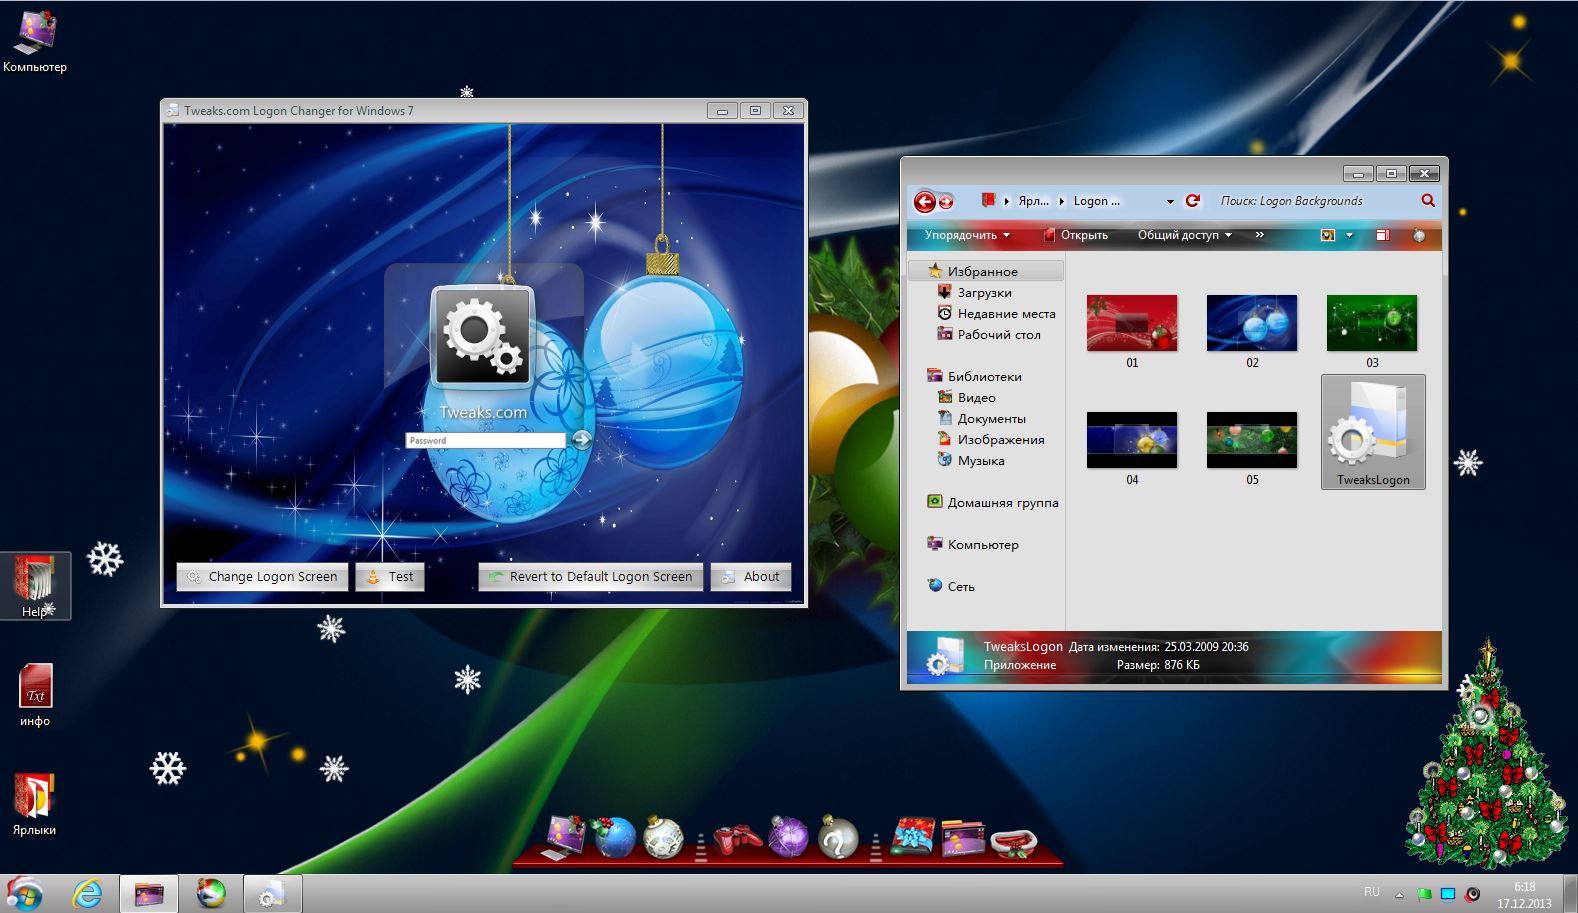Launch Internet Explorer from the taskbar
Image resolution: width=1578 pixels, height=913 pixels.
coord(88,893)
